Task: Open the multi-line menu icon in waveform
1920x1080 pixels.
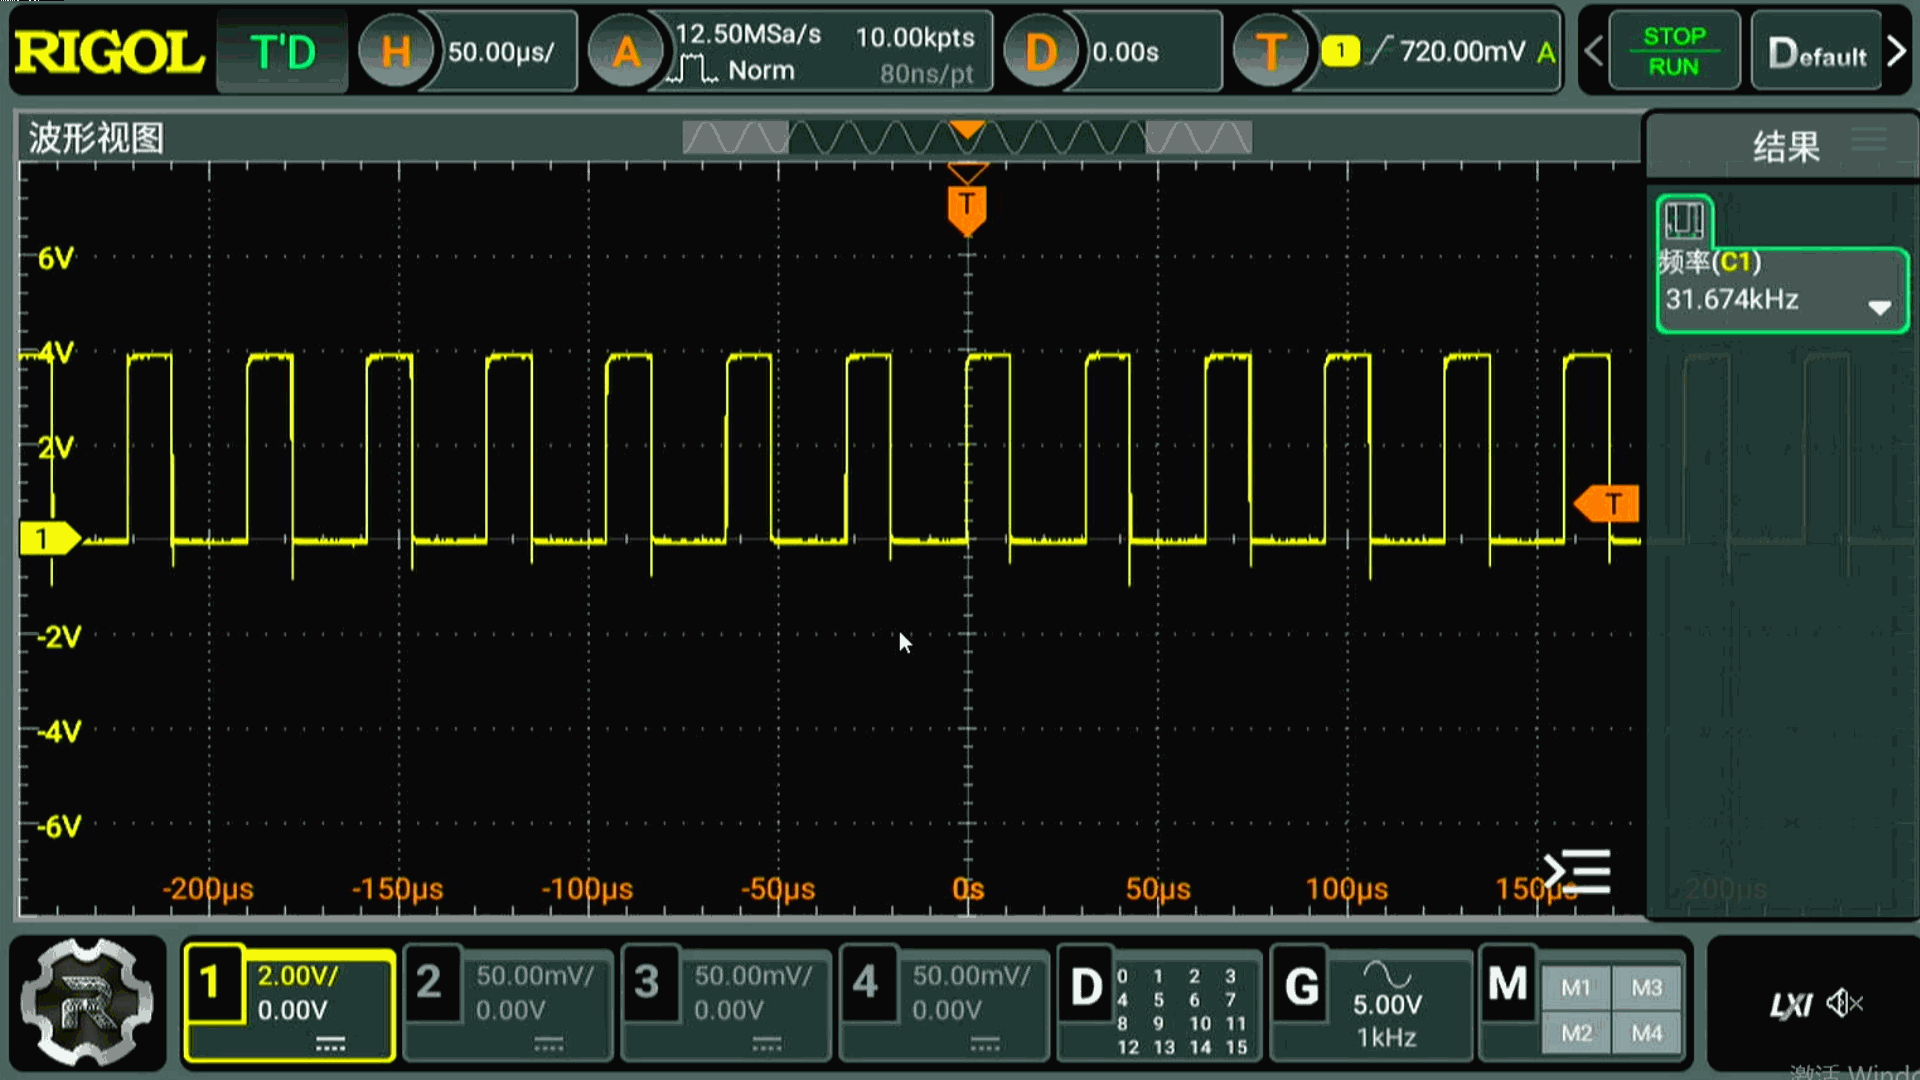Action: [x=1578, y=871]
